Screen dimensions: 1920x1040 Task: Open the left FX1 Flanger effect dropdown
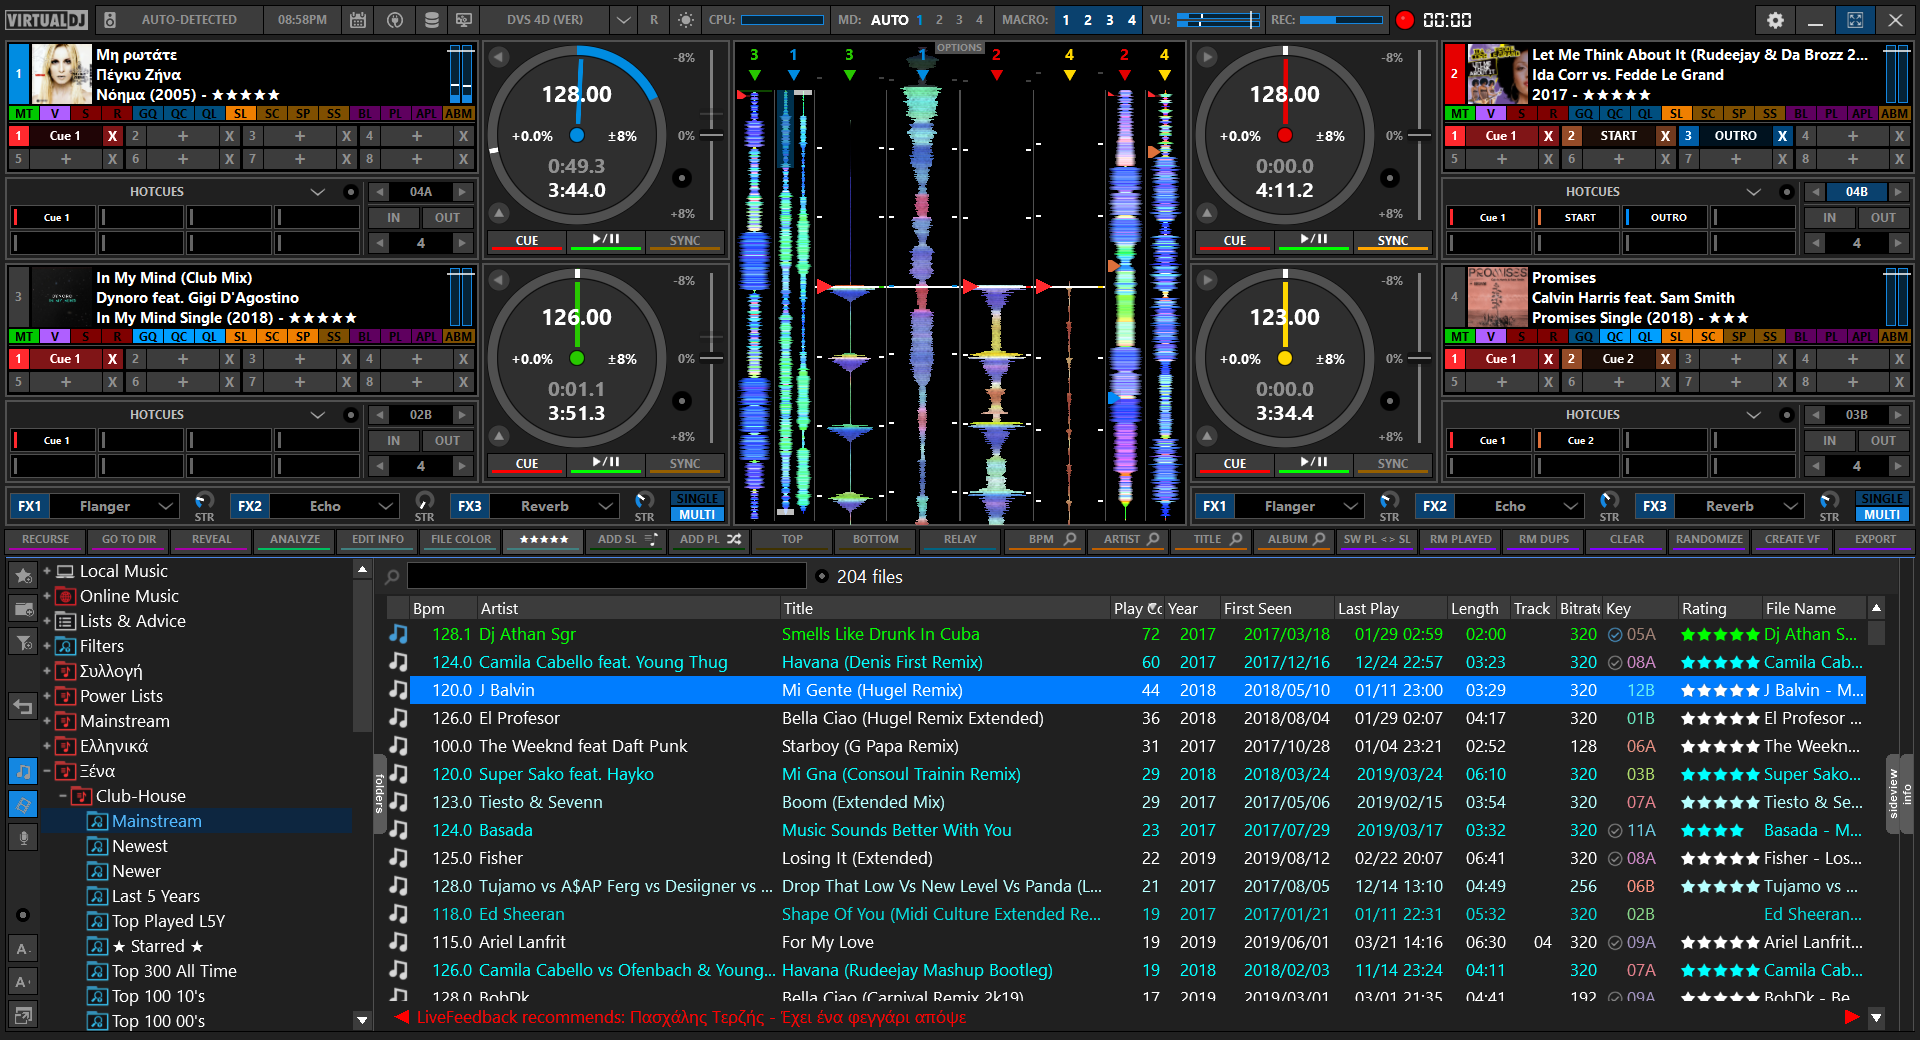(167, 506)
